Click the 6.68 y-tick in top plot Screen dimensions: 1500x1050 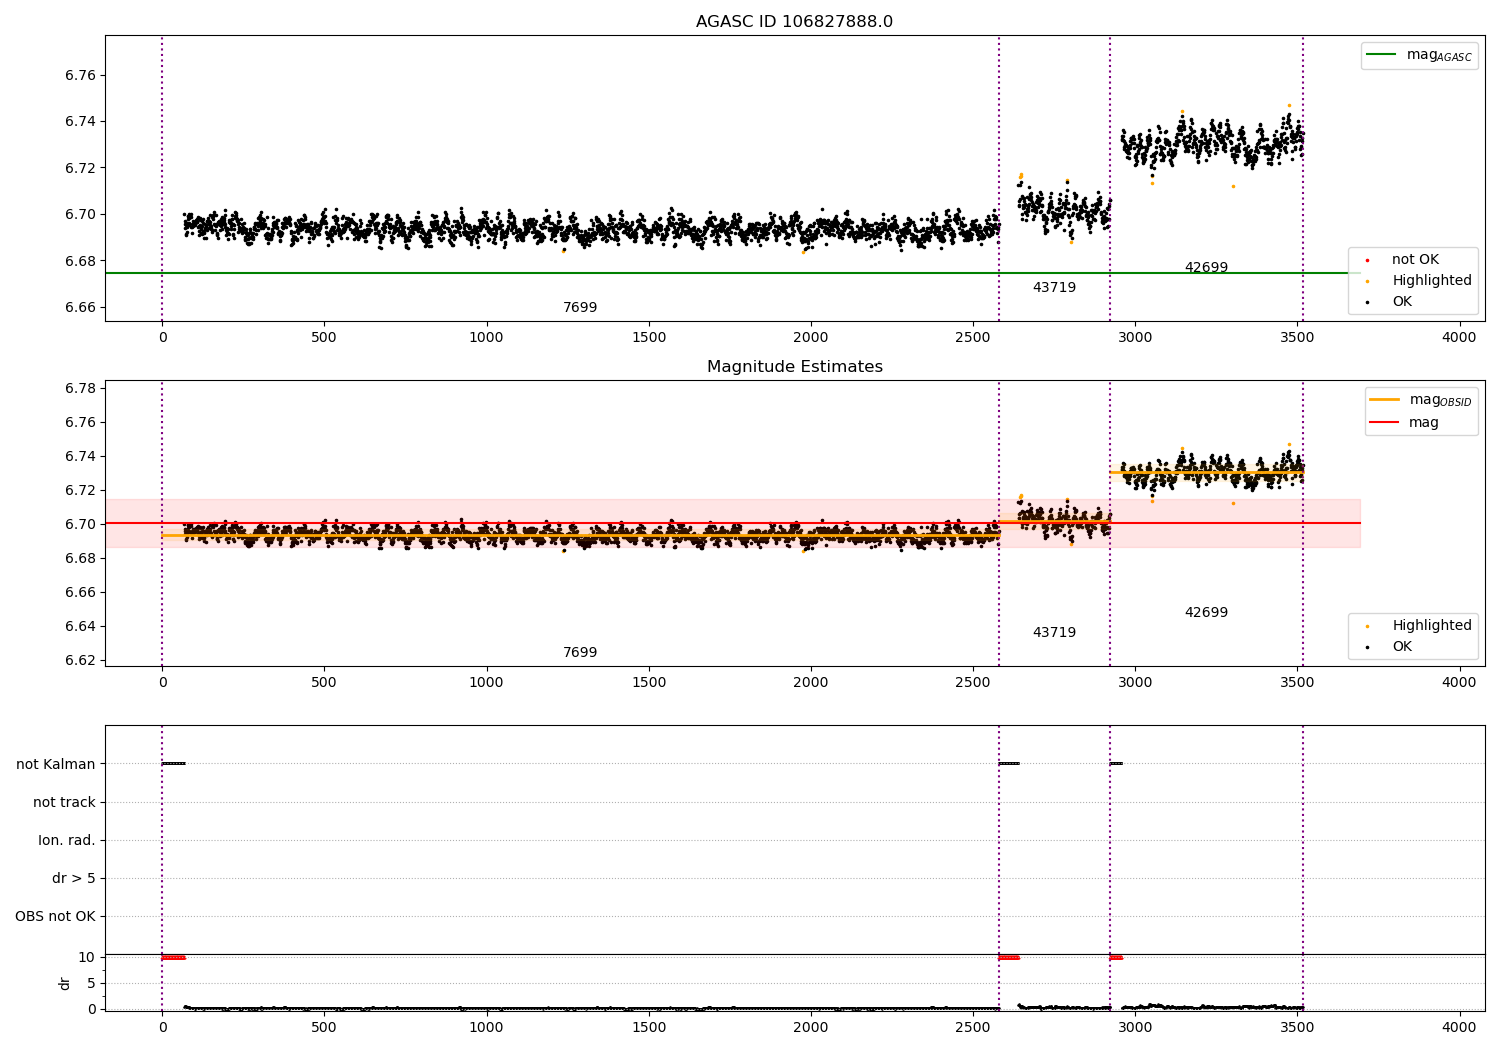click(x=80, y=261)
